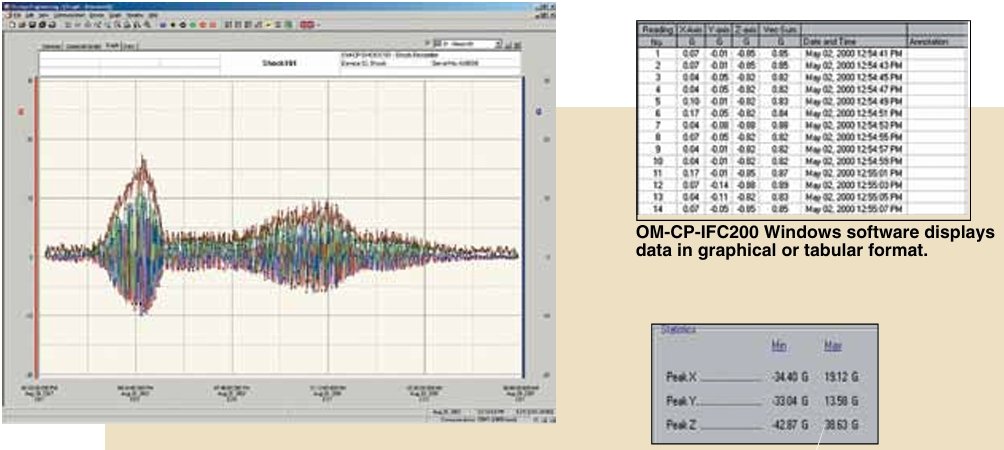Select the row dated 12:54:47 PM
The image size is (1004, 450).
coord(803,92)
